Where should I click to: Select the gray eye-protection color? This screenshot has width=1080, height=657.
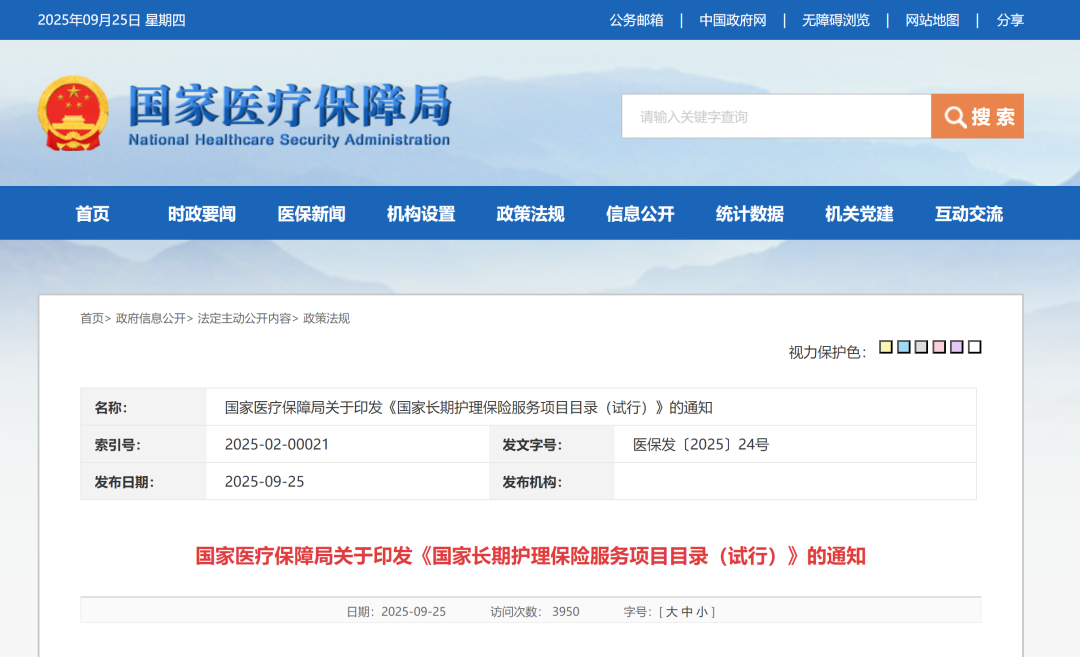tap(921, 347)
